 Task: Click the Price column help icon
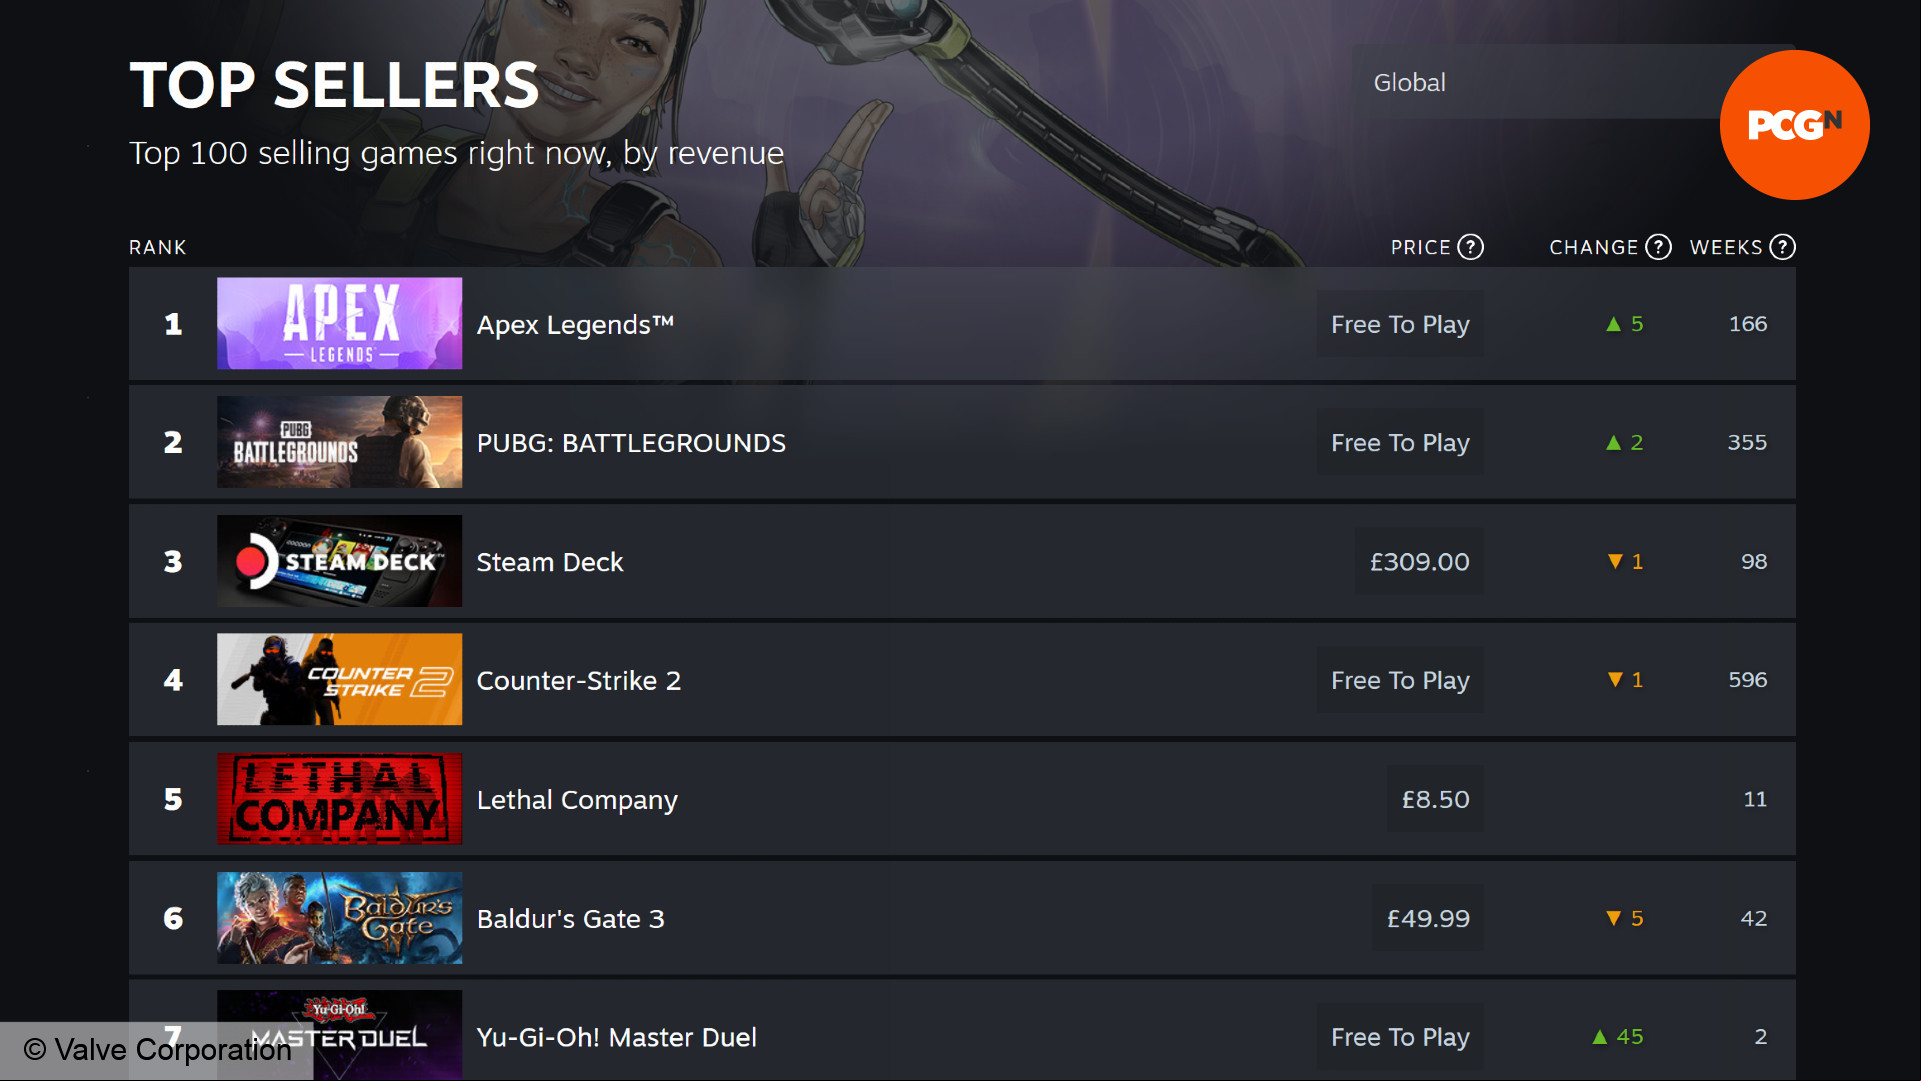1470,247
